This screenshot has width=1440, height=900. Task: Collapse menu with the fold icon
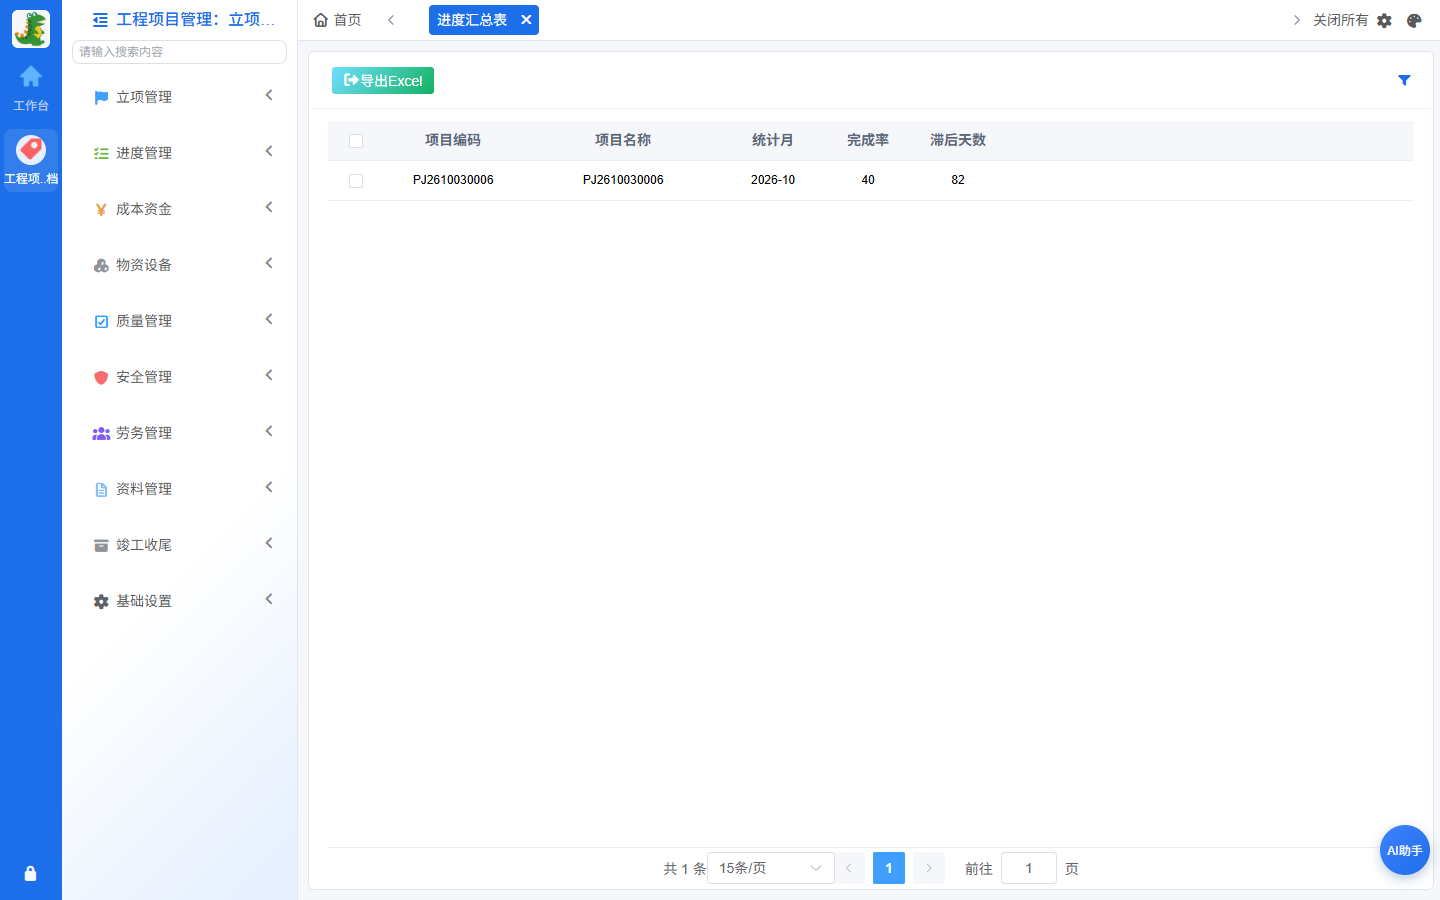100,20
